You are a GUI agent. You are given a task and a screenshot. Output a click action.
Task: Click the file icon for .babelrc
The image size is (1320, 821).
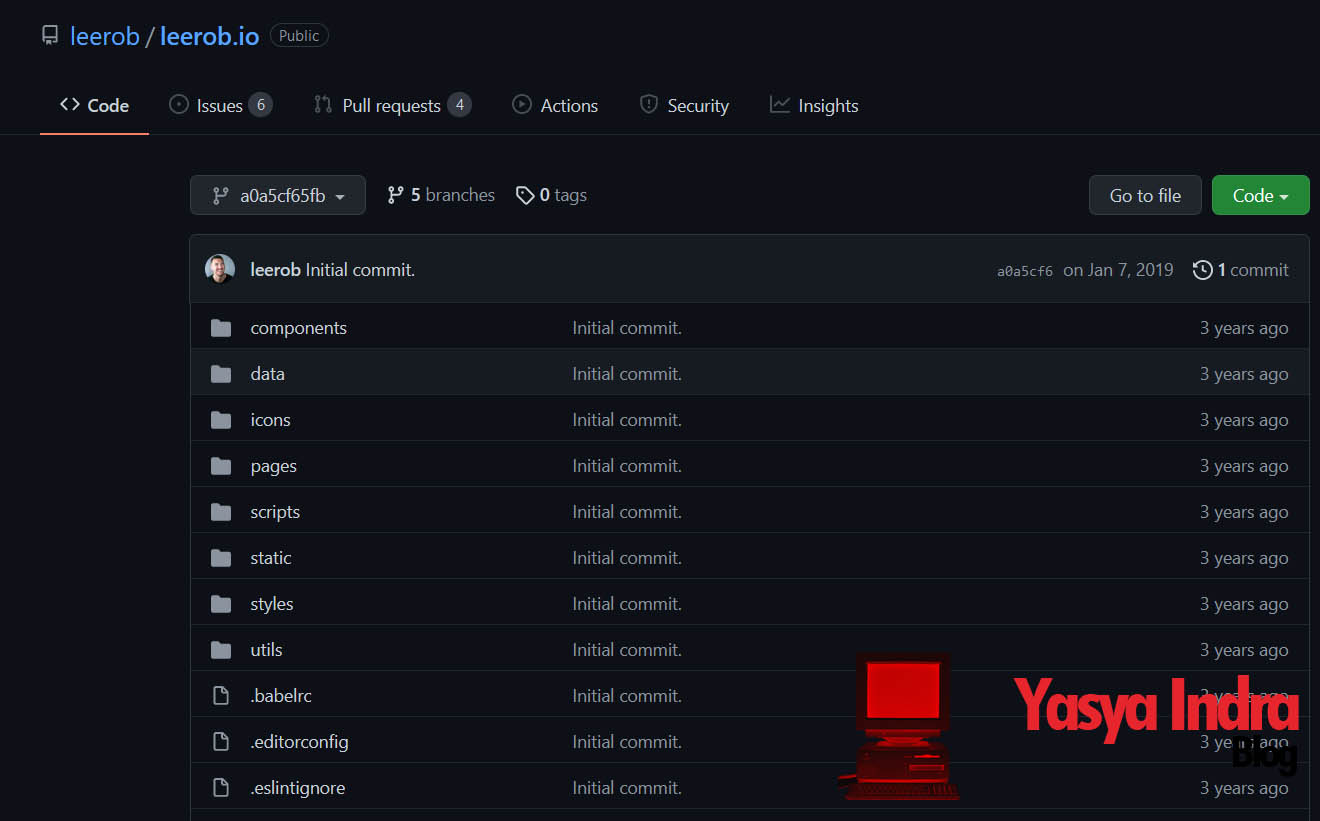pyautogui.click(x=221, y=696)
